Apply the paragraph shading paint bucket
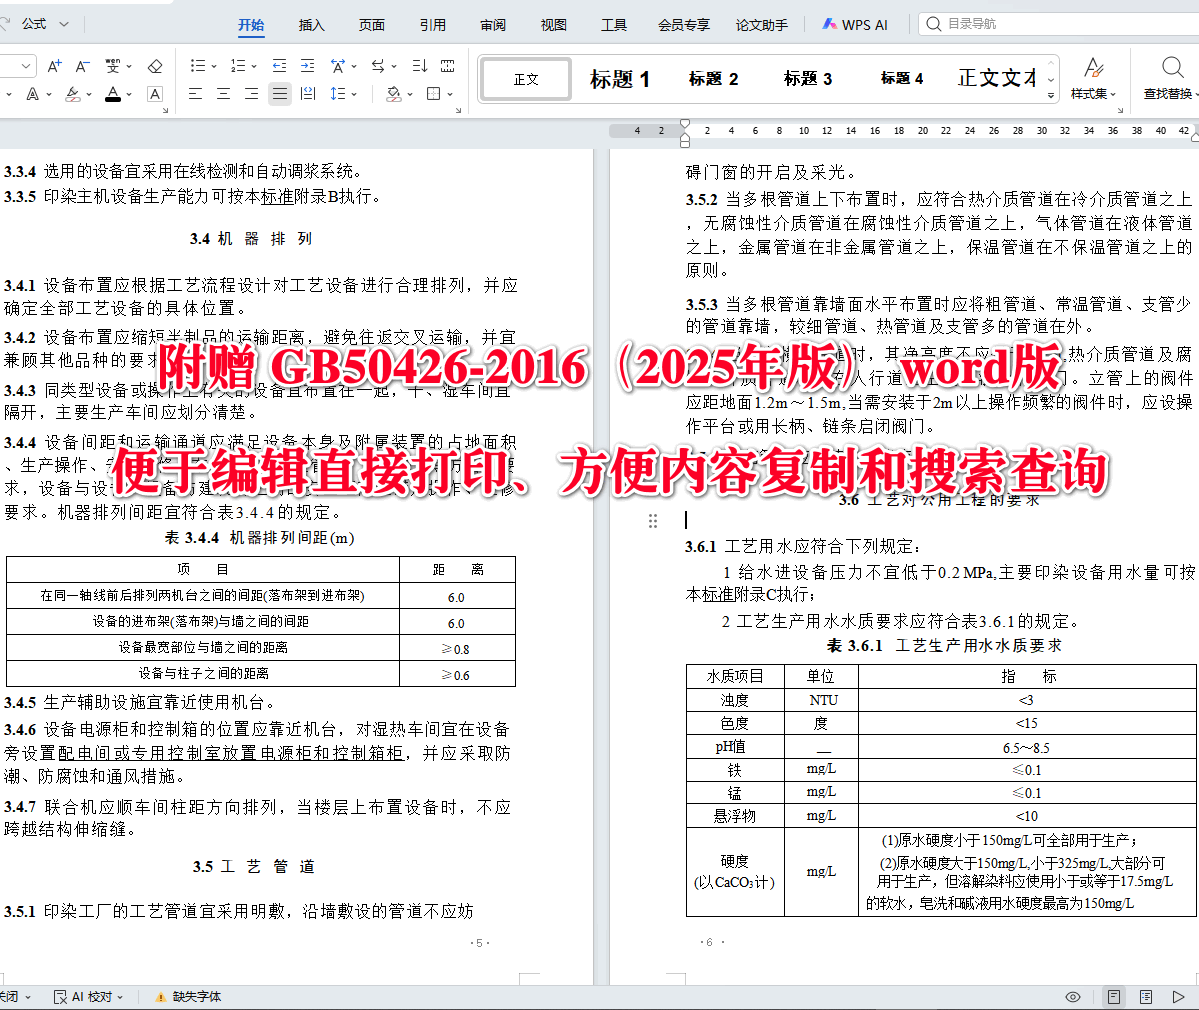The image size is (1199, 1010). click(x=393, y=94)
